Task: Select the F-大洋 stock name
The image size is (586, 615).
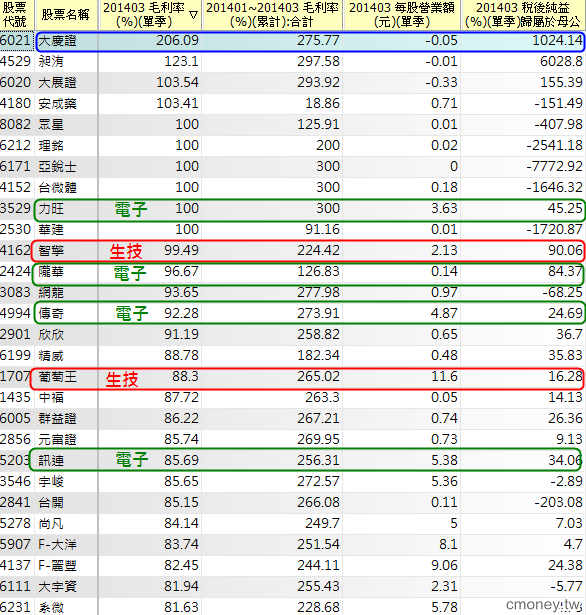Action: coord(57,545)
